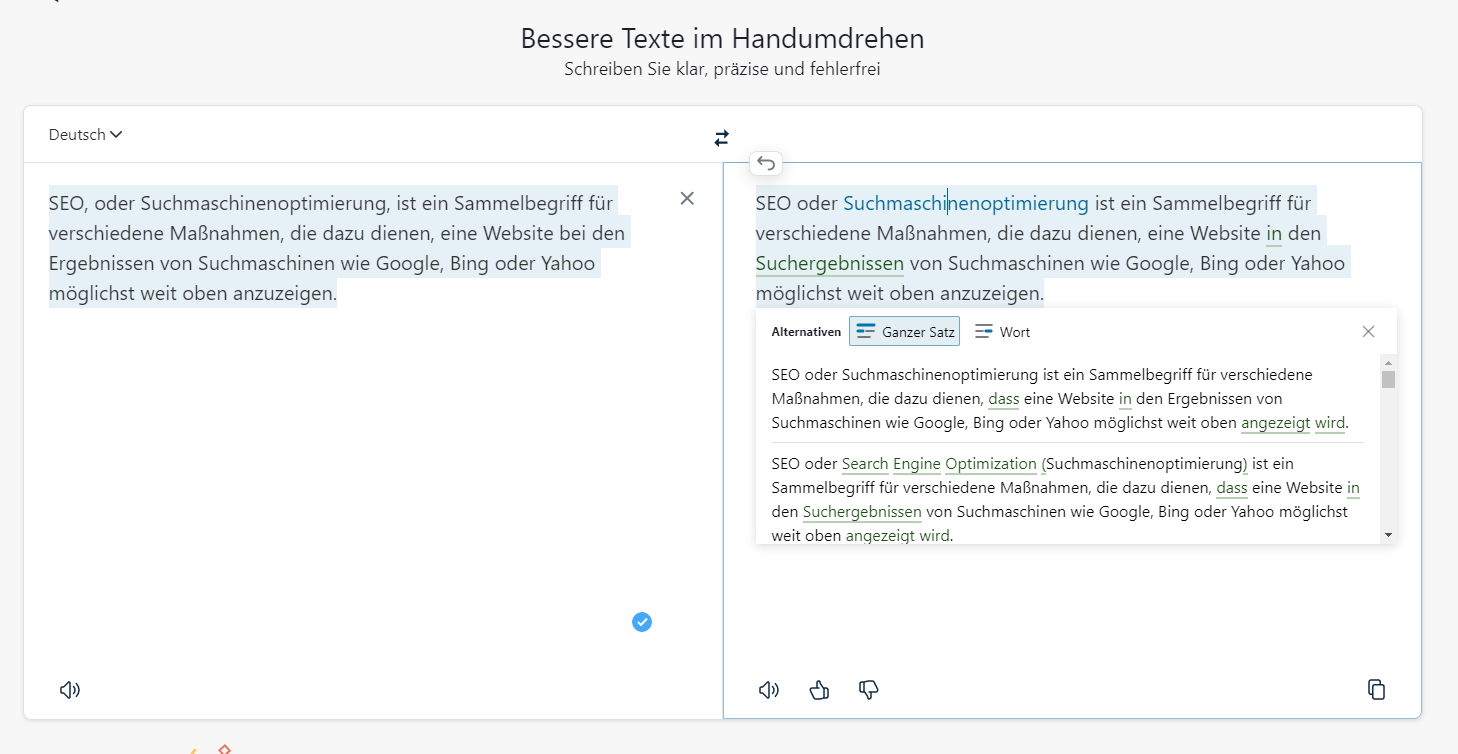Close the Alternativen popup panel
The image size is (1458, 754).
pyautogui.click(x=1368, y=331)
